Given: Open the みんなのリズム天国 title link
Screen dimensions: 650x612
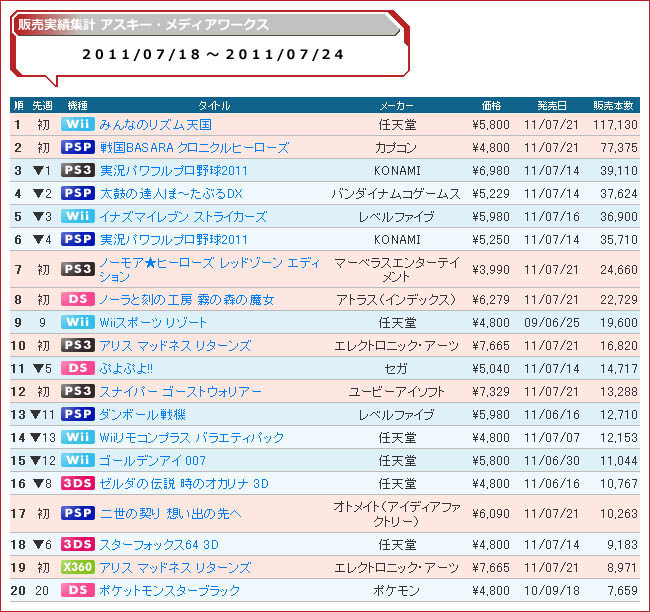Looking at the screenshot, I should coord(155,124).
